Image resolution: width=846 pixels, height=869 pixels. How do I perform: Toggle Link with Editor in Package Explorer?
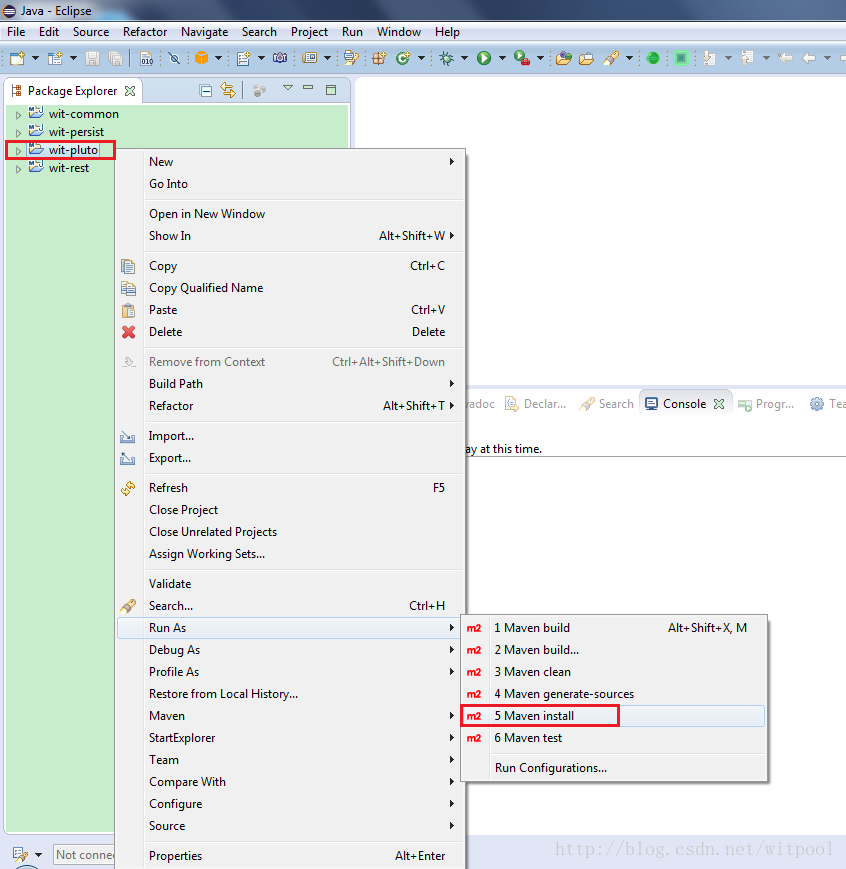pos(228,90)
